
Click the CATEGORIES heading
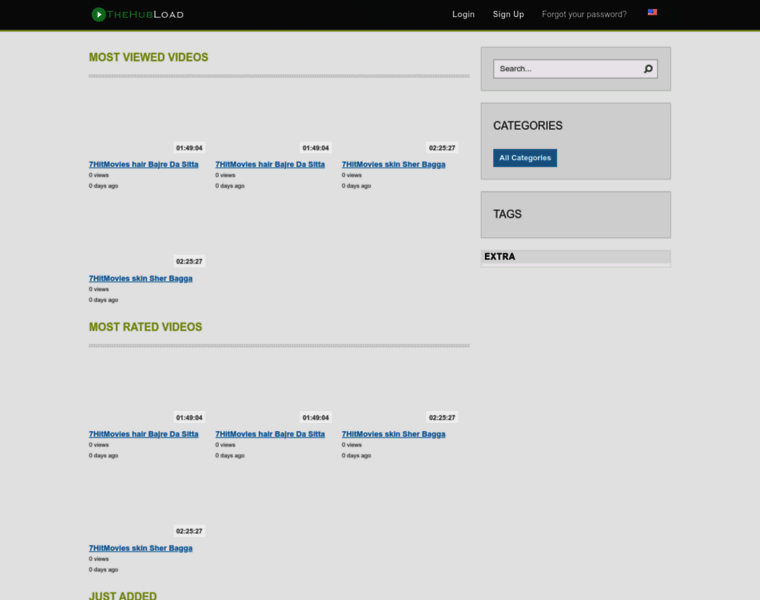coord(527,126)
